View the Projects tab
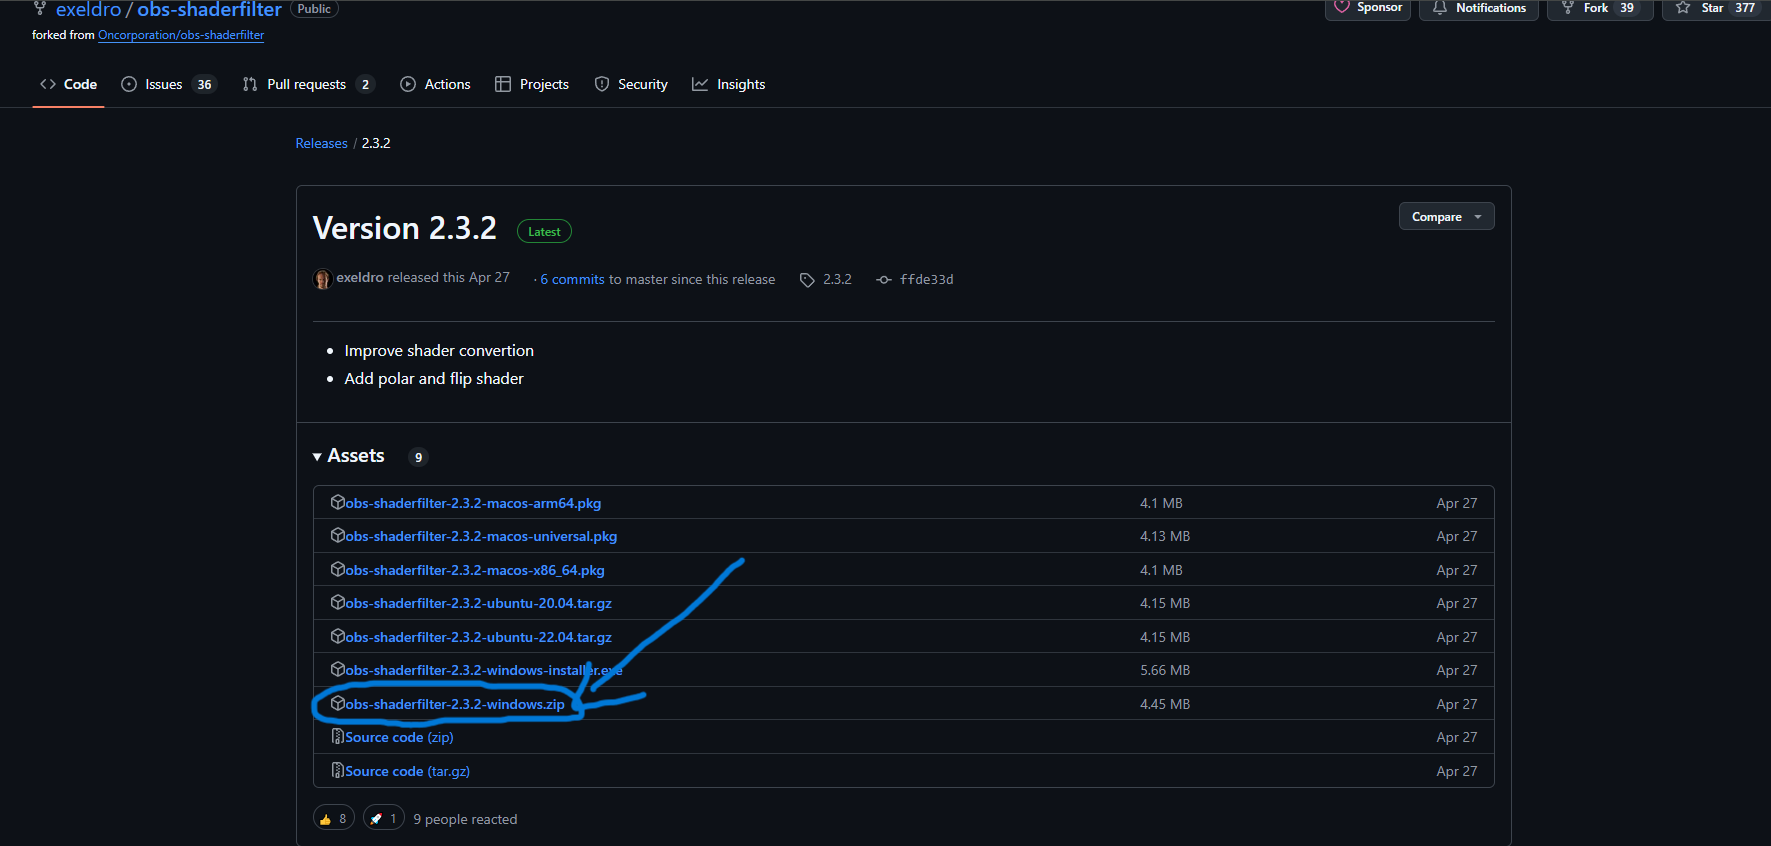The width and height of the screenshot is (1771, 846). tap(532, 84)
